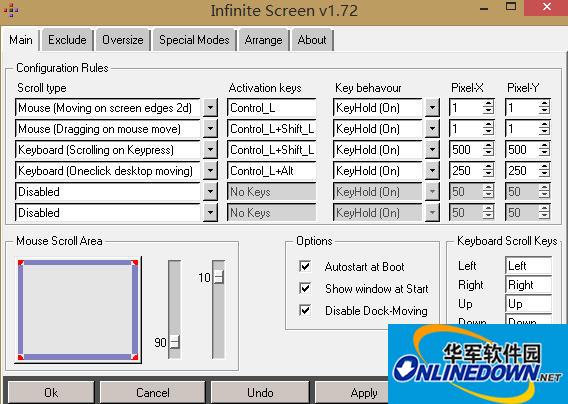Click the Activation keys column label
Viewport: 568px width, 404px height.
click(x=265, y=88)
